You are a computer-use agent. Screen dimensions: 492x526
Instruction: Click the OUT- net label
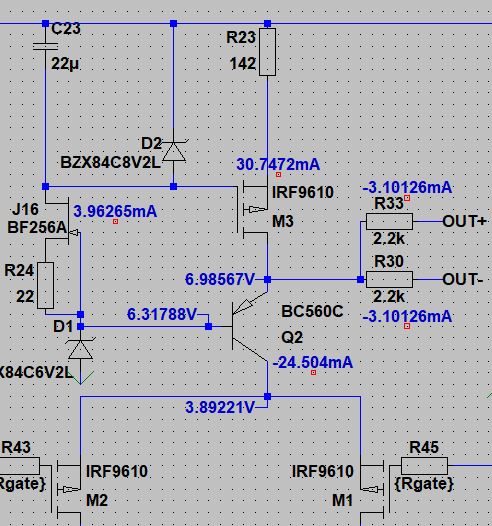[x=462, y=279]
